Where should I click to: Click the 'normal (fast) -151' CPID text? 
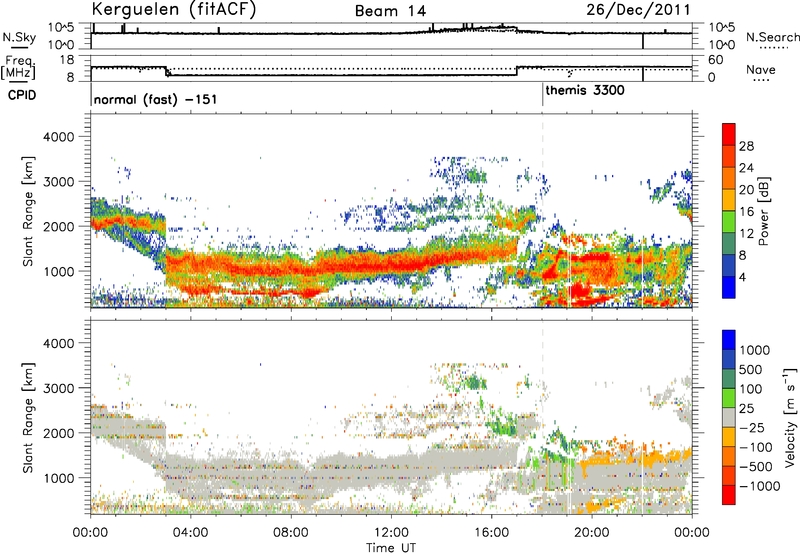click(156, 99)
